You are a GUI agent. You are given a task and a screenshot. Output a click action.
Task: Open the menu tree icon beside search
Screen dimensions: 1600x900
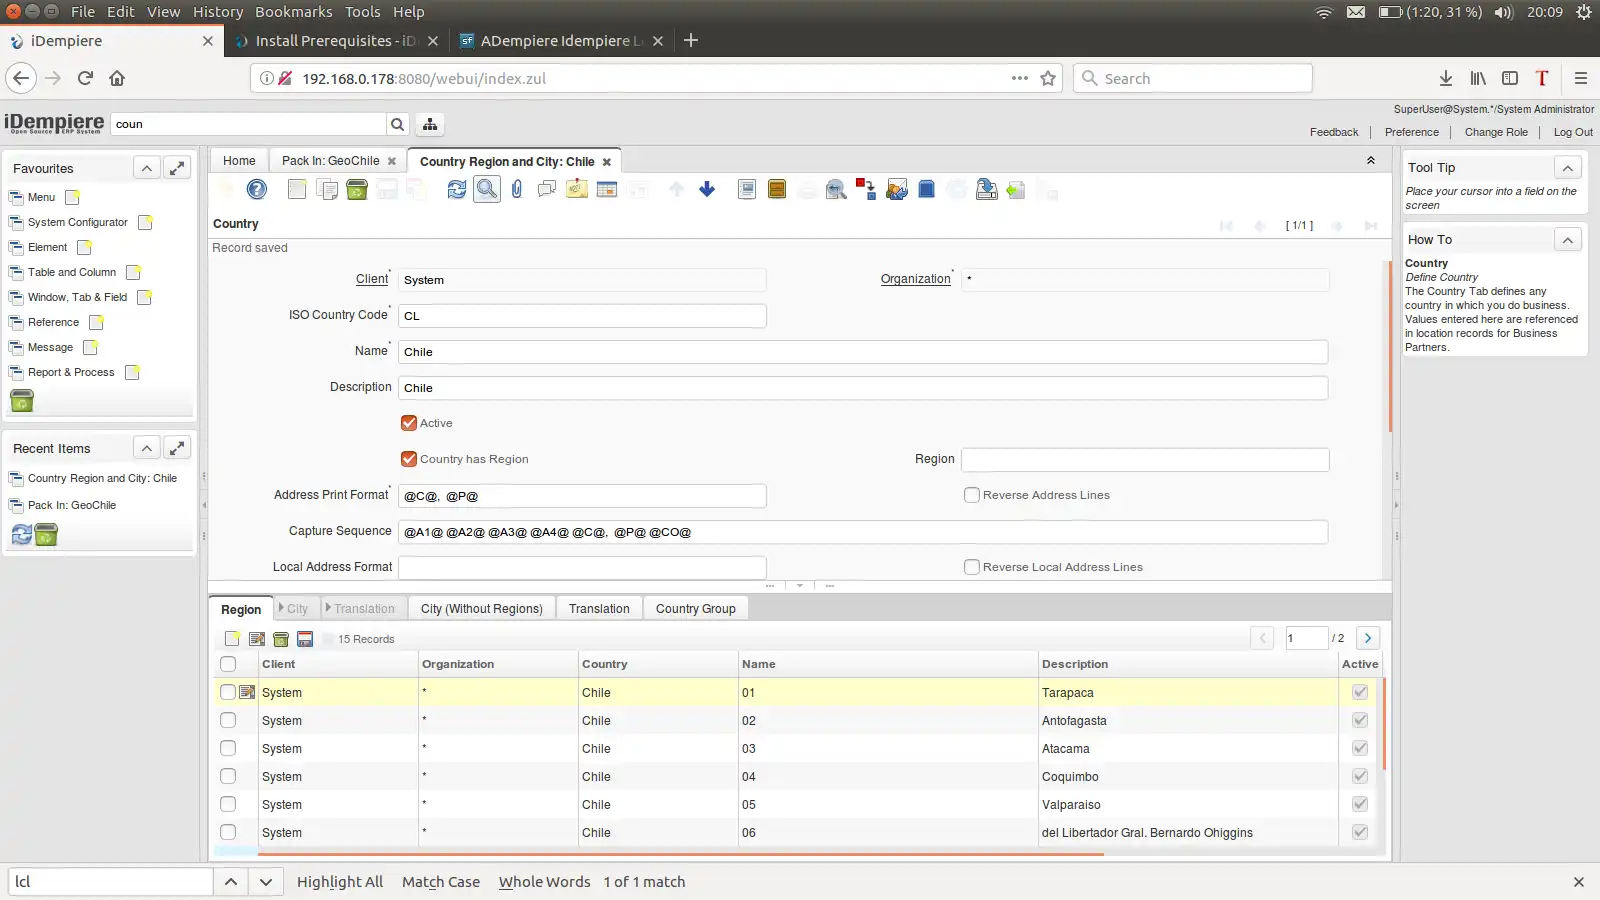tap(430, 124)
